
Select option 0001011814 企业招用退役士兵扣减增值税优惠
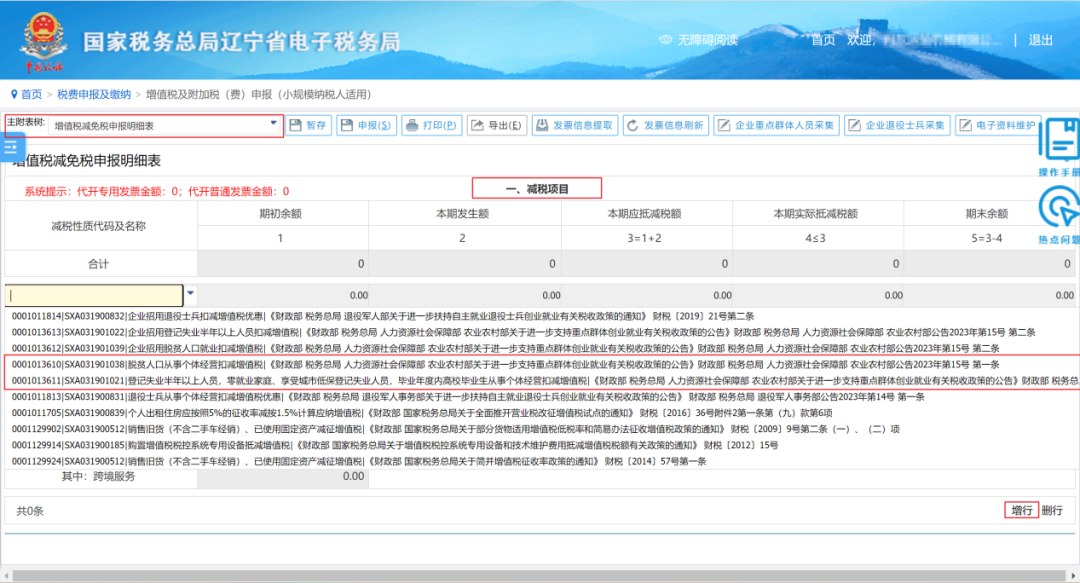[382, 316]
